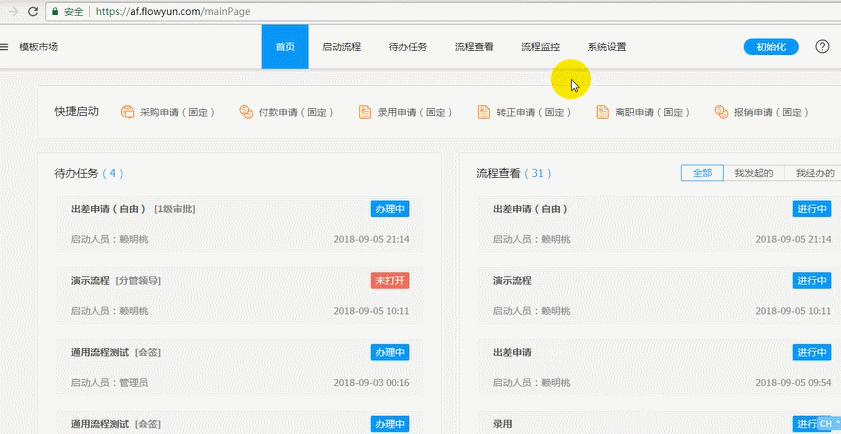Open the 系统设置 menu

coord(606,47)
